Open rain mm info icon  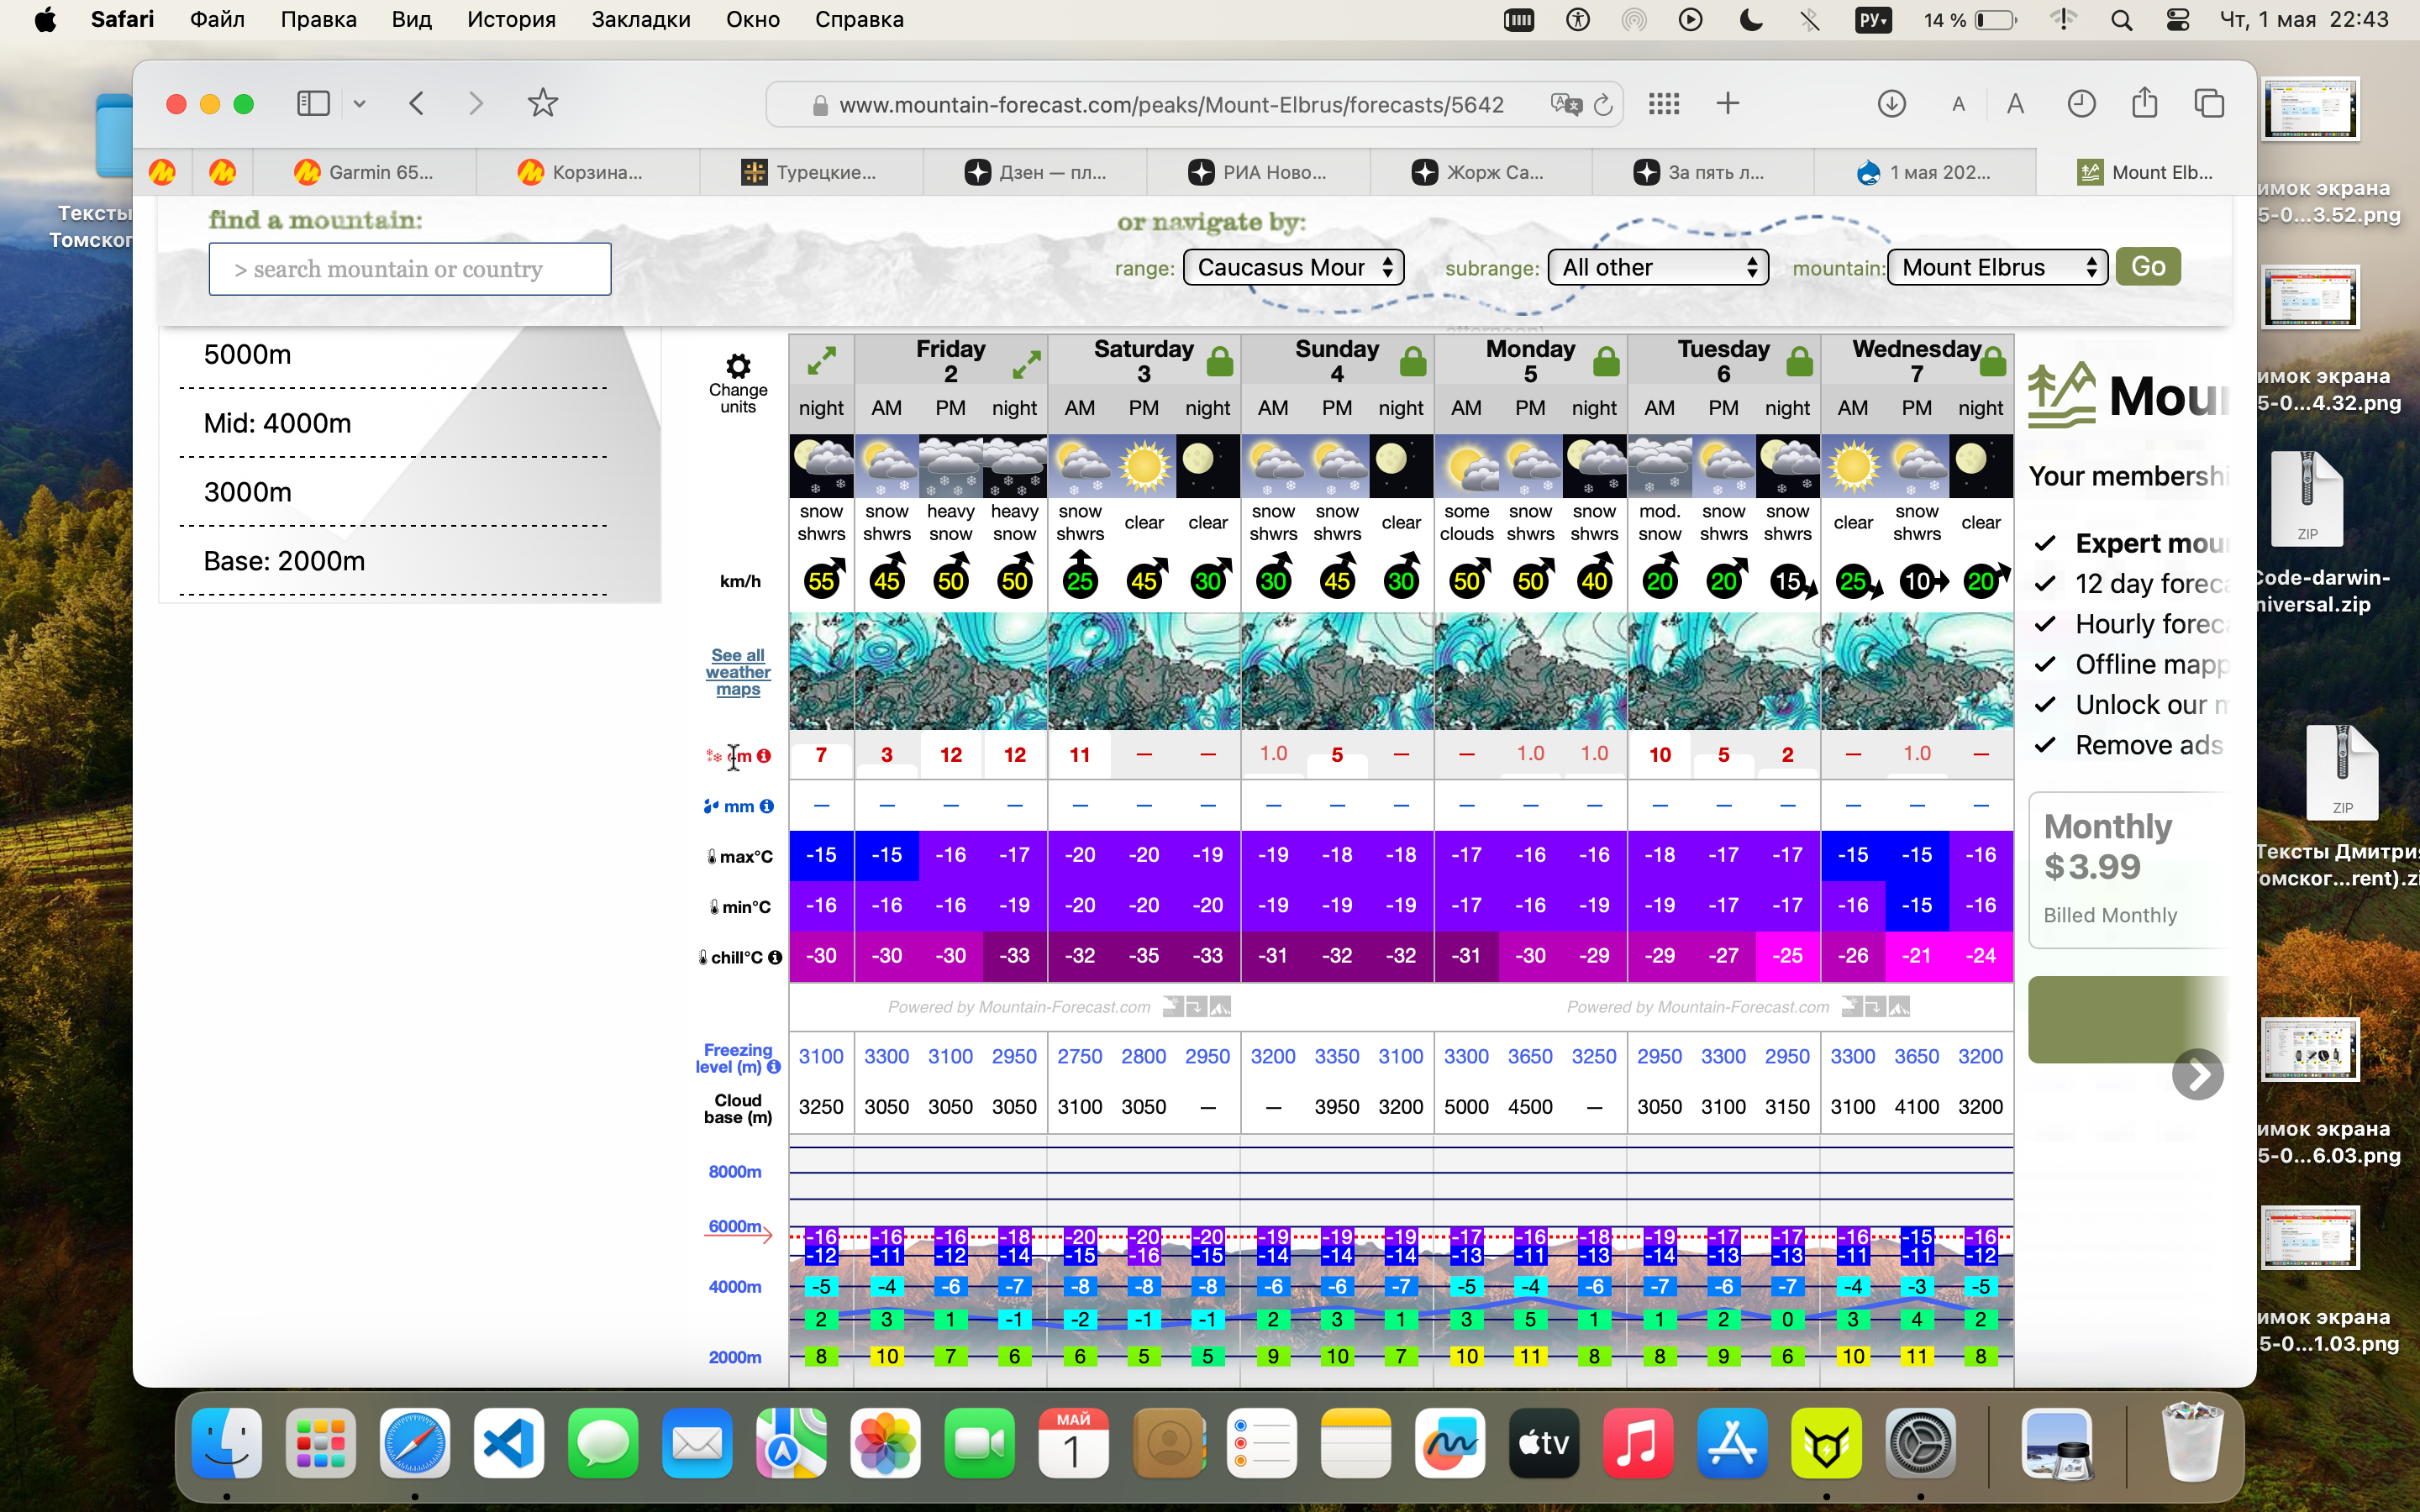click(x=767, y=806)
